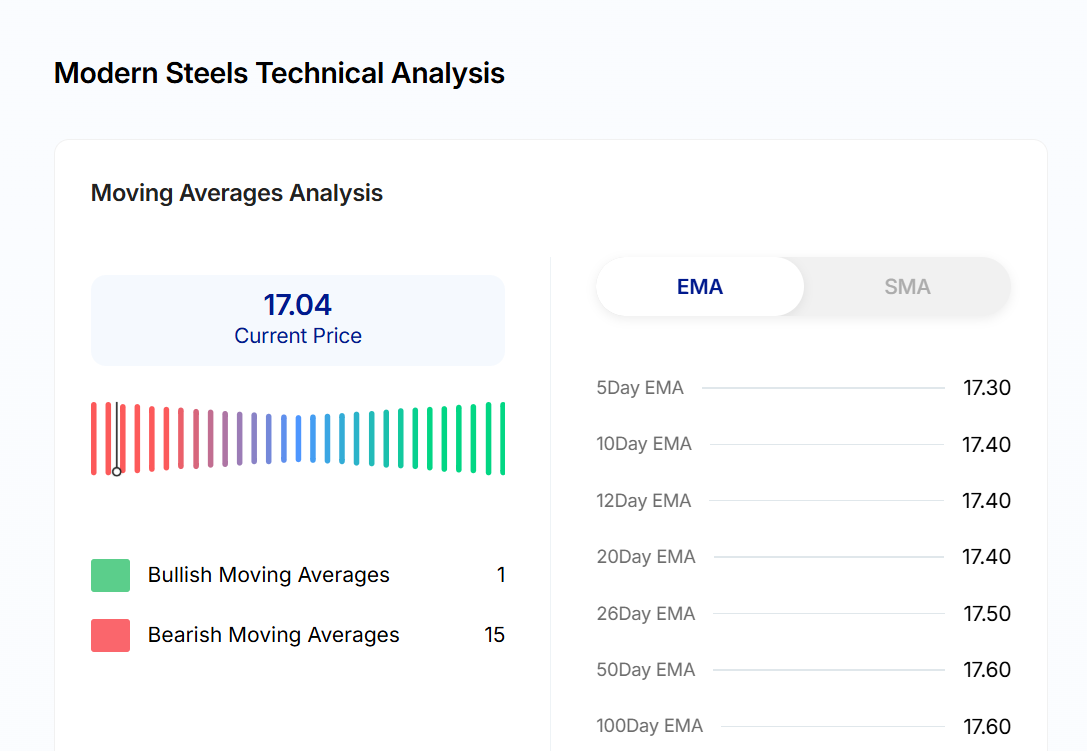The image size is (1087, 751).
Task: Click the 20Day EMA label
Action: (x=646, y=557)
